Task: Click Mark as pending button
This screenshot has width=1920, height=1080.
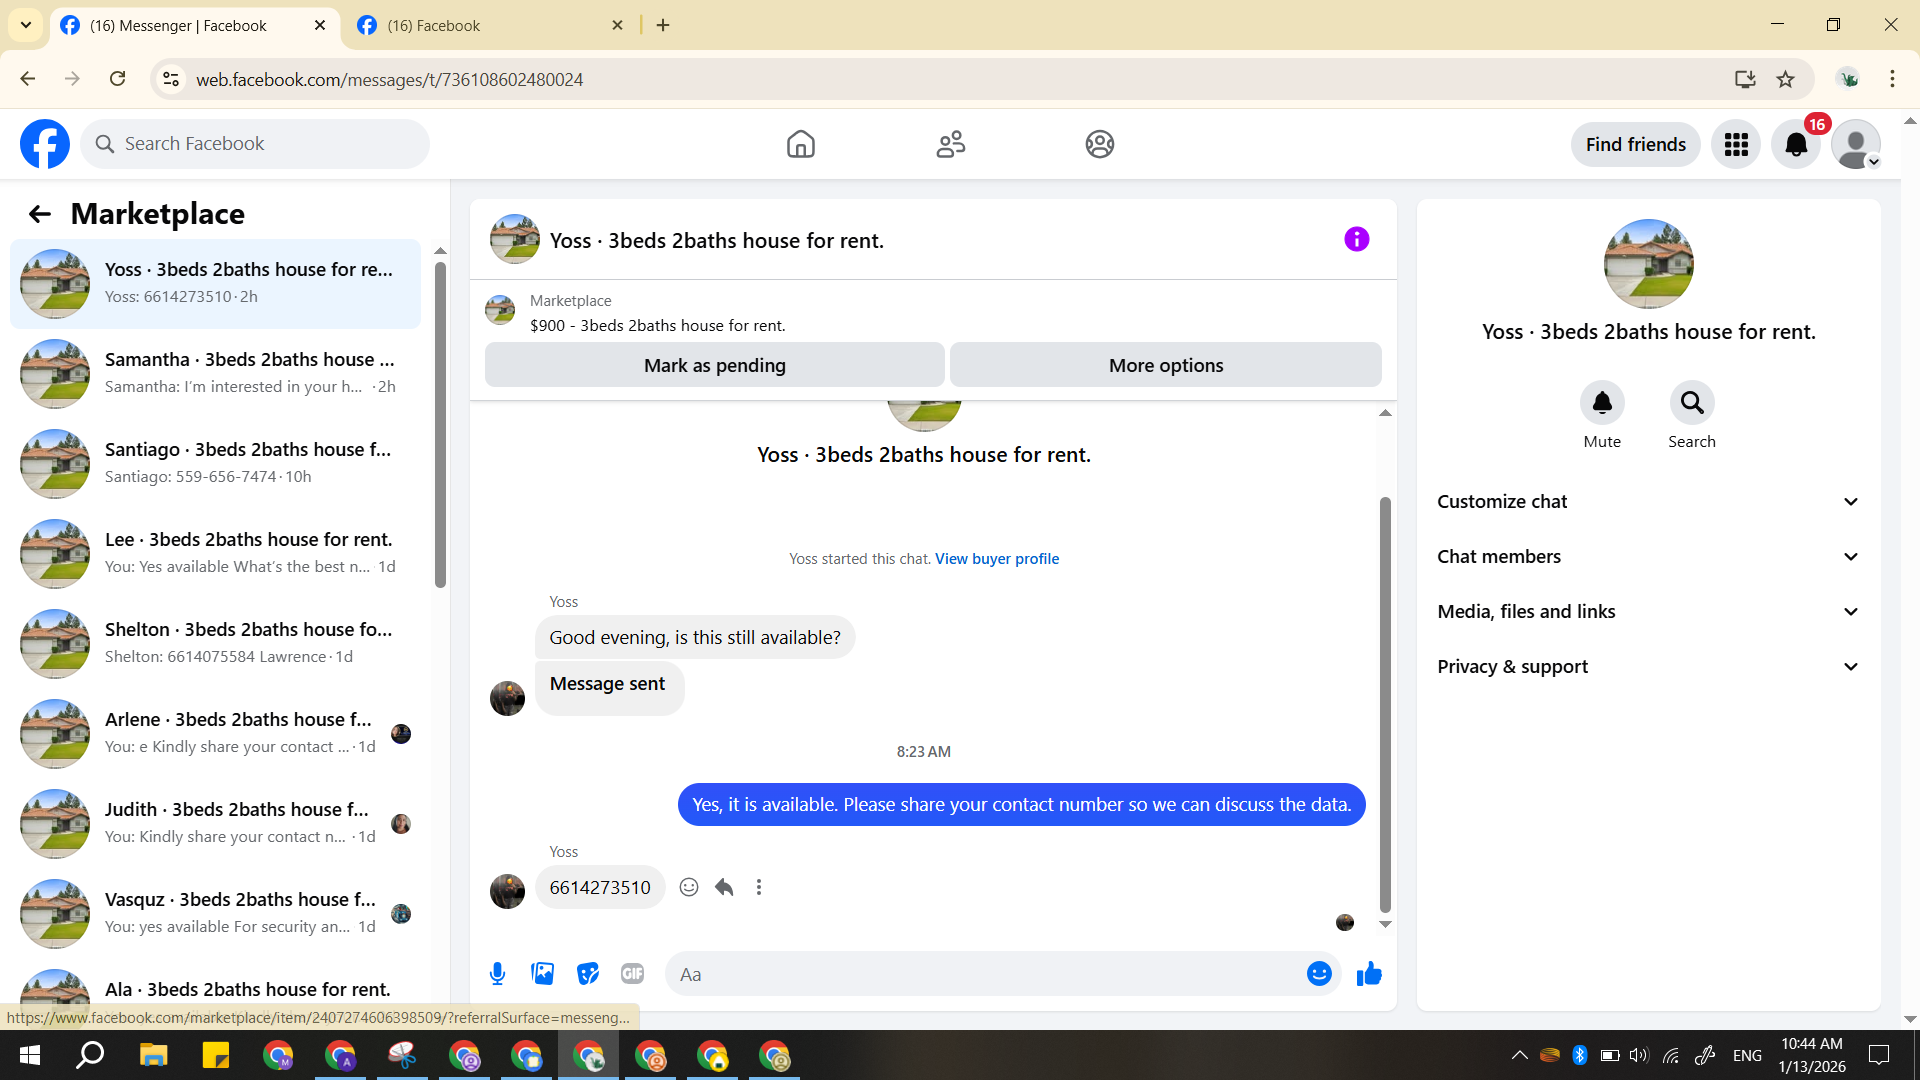Action: point(714,365)
